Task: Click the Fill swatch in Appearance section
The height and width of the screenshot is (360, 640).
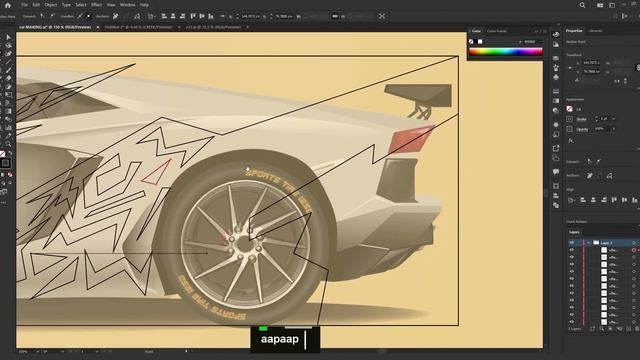Action: pyautogui.click(x=569, y=109)
